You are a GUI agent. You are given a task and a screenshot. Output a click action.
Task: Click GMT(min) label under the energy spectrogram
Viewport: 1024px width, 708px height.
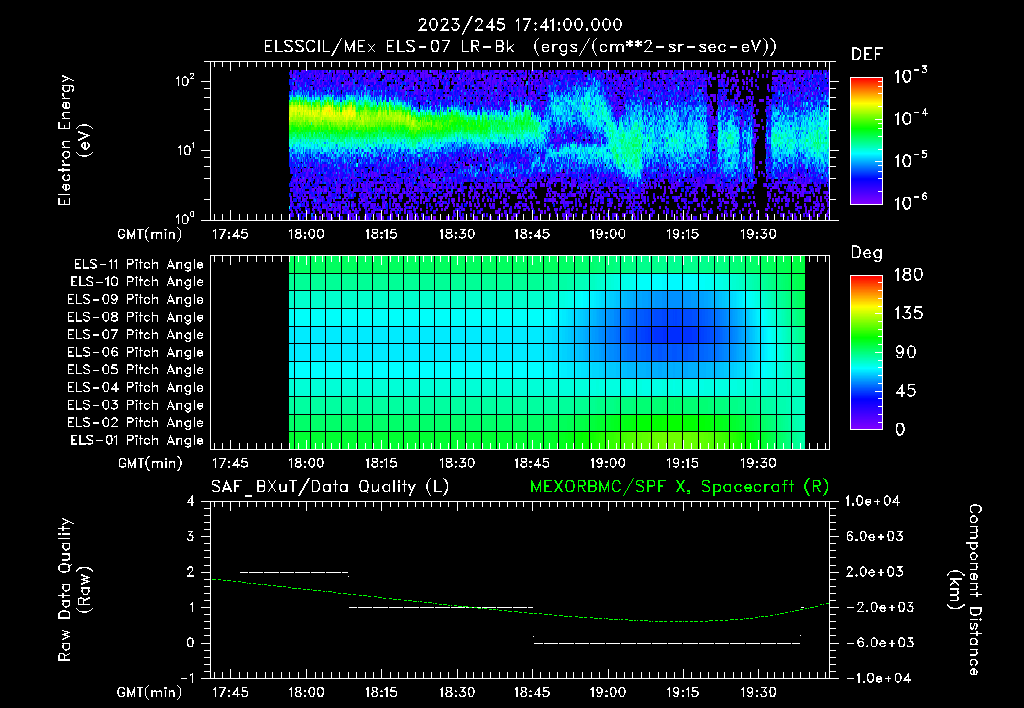pos(150,234)
